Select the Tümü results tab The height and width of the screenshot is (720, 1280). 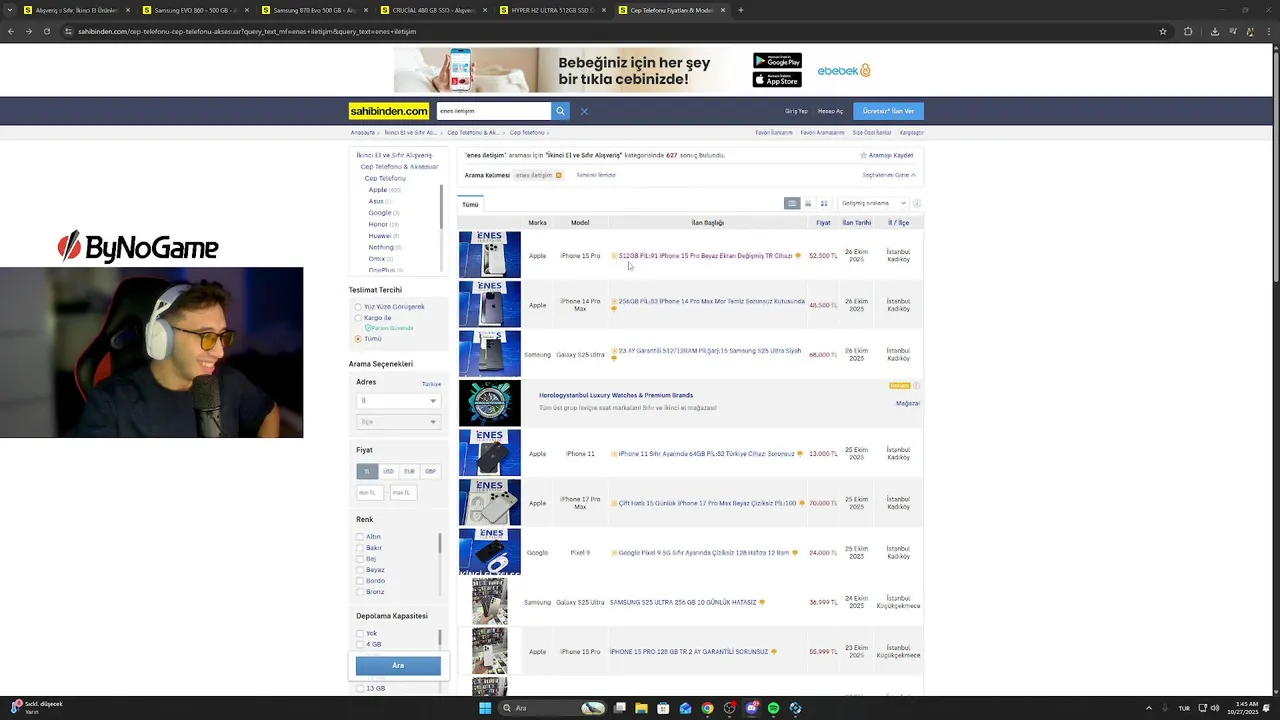[470, 204]
